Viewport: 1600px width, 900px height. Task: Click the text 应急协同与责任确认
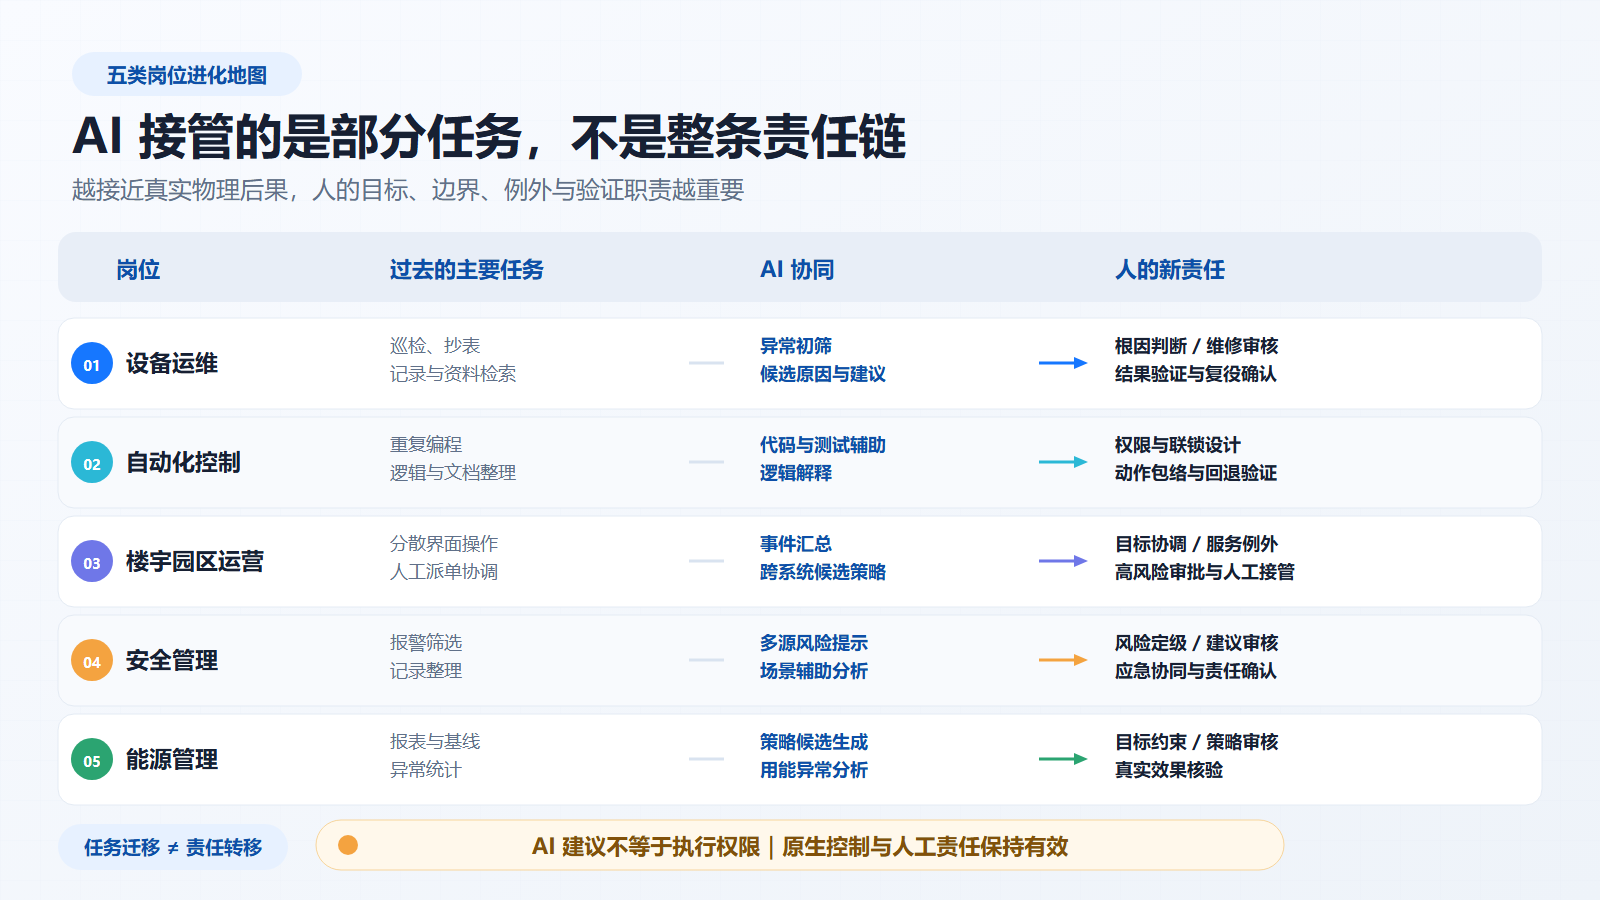click(1196, 670)
